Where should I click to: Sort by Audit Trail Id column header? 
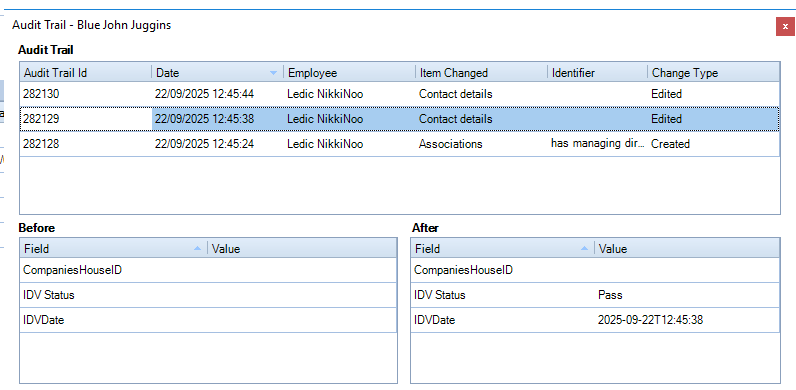86,73
